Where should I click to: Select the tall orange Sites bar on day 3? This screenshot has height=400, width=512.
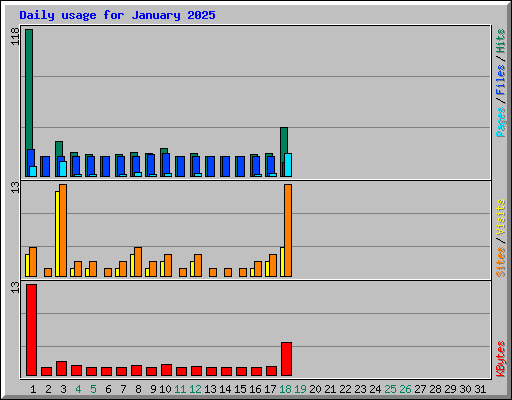(63, 230)
